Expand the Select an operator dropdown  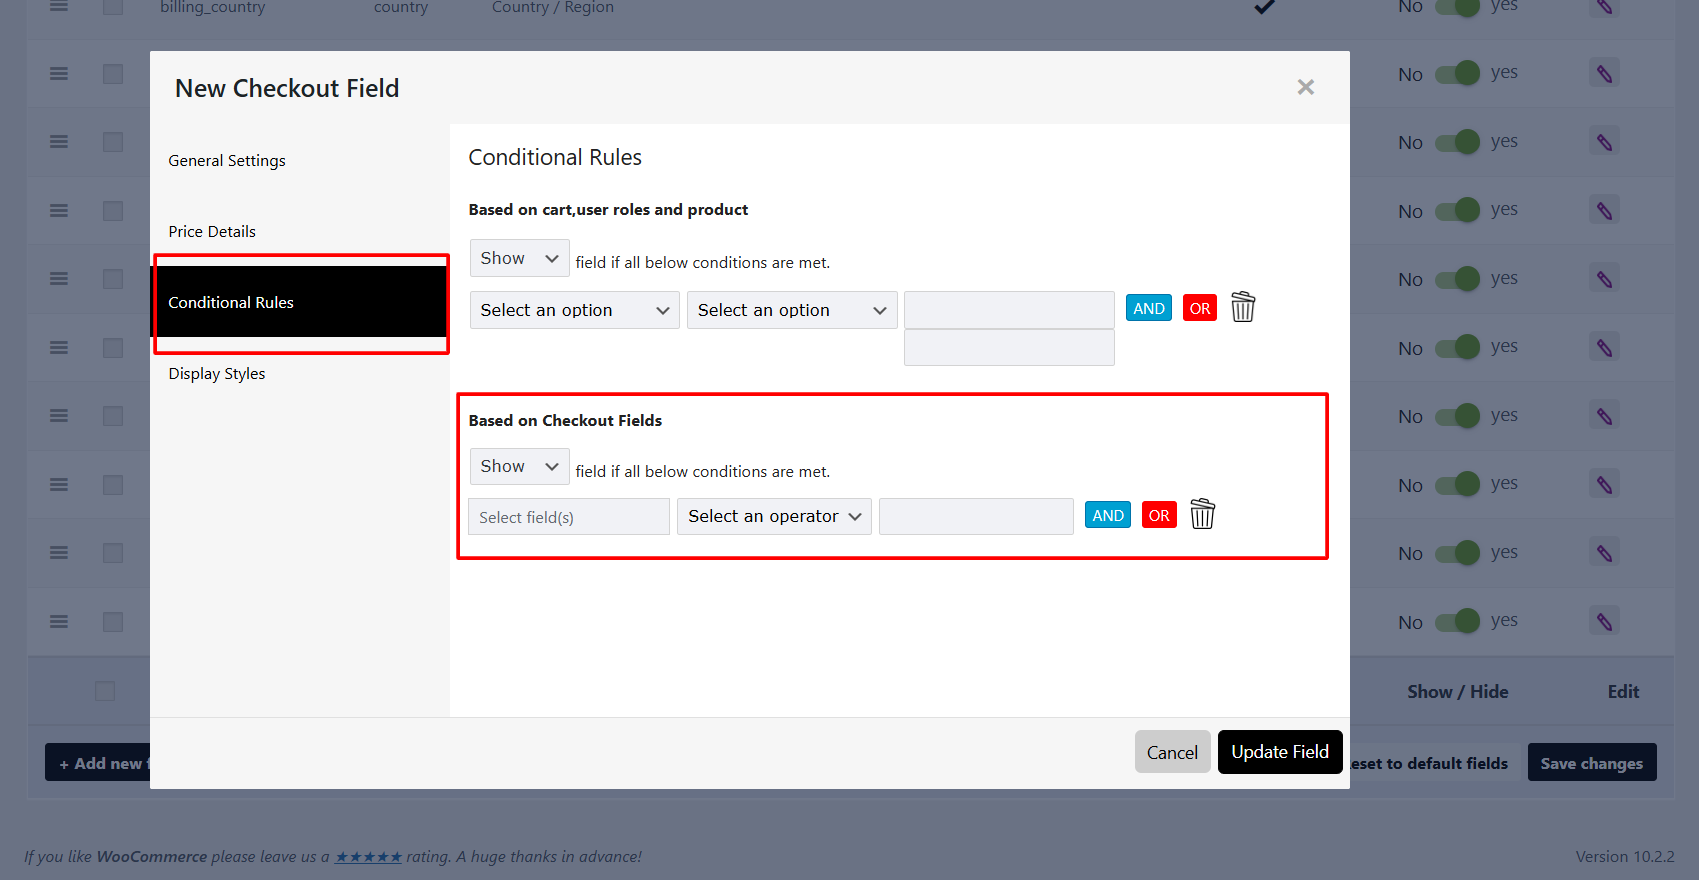(x=773, y=516)
